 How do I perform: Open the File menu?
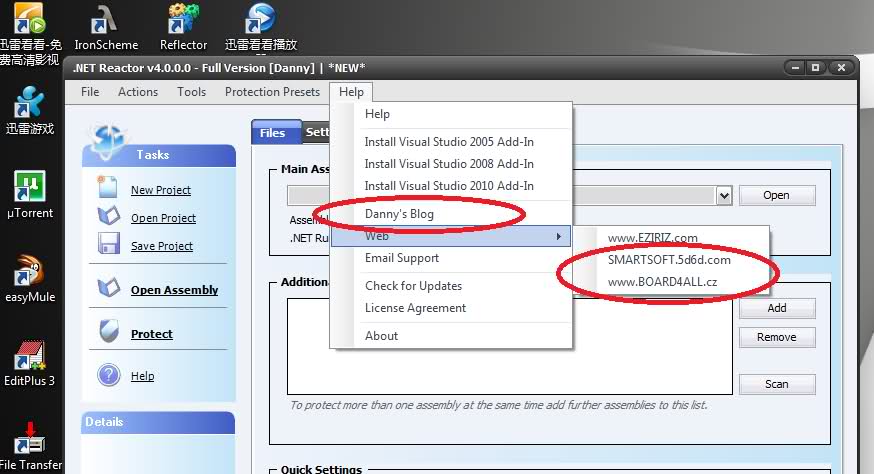[90, 92]
